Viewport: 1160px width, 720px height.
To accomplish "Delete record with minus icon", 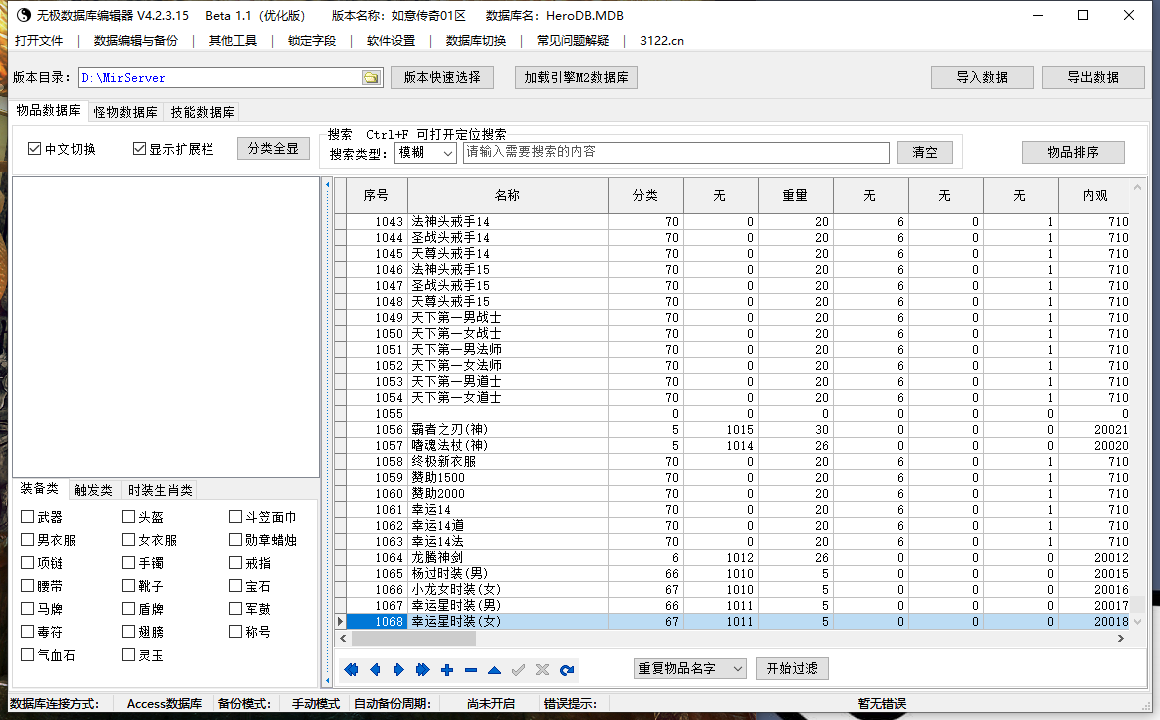I will (x=471, y=670).
